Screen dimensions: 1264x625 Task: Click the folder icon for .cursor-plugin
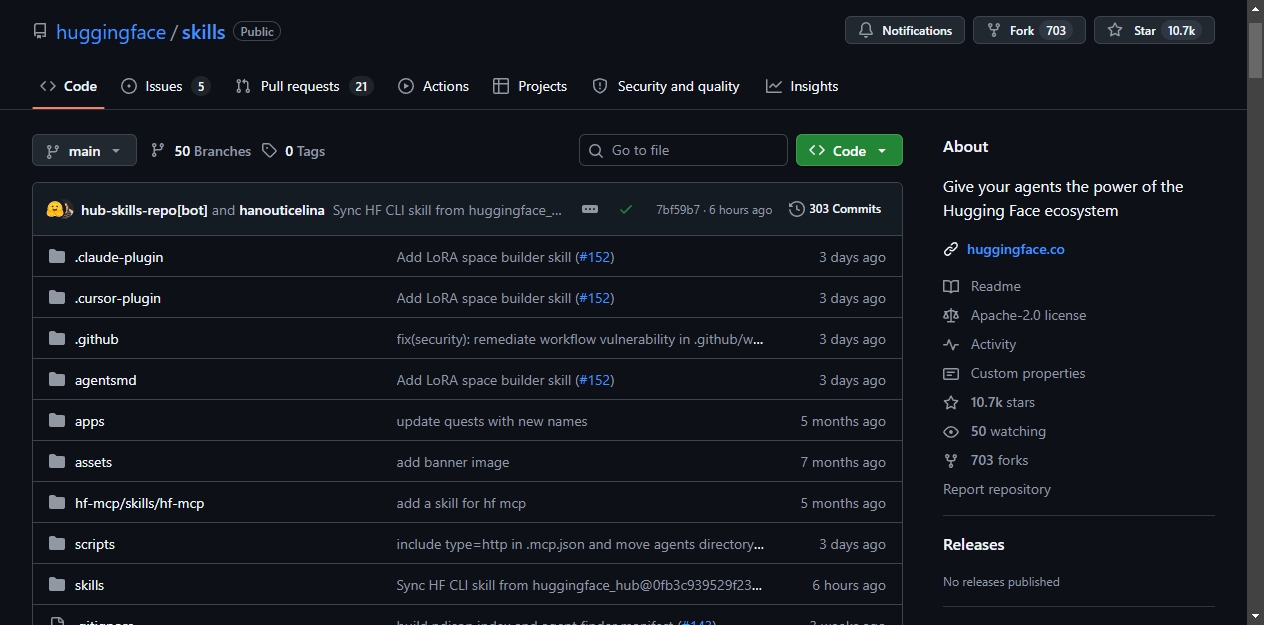tap(57, 298)
